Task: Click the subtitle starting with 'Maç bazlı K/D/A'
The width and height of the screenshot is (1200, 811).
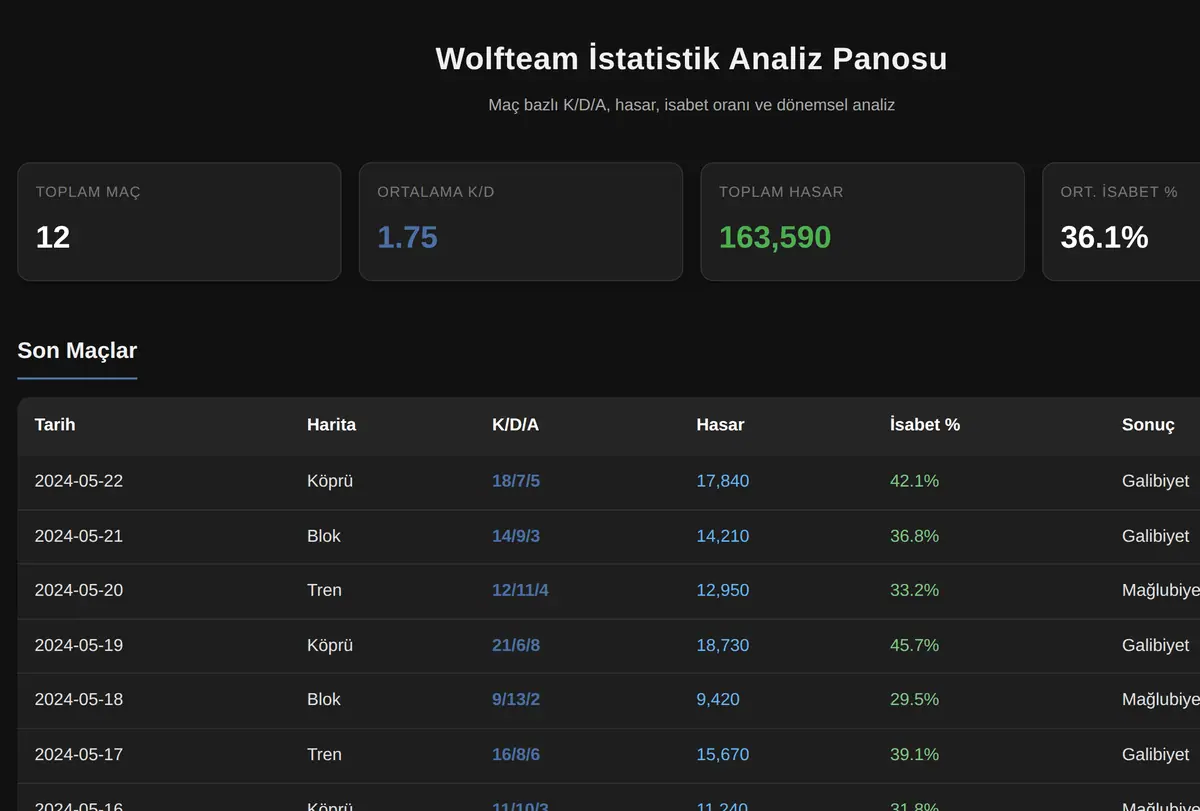Action: [691, 105]
